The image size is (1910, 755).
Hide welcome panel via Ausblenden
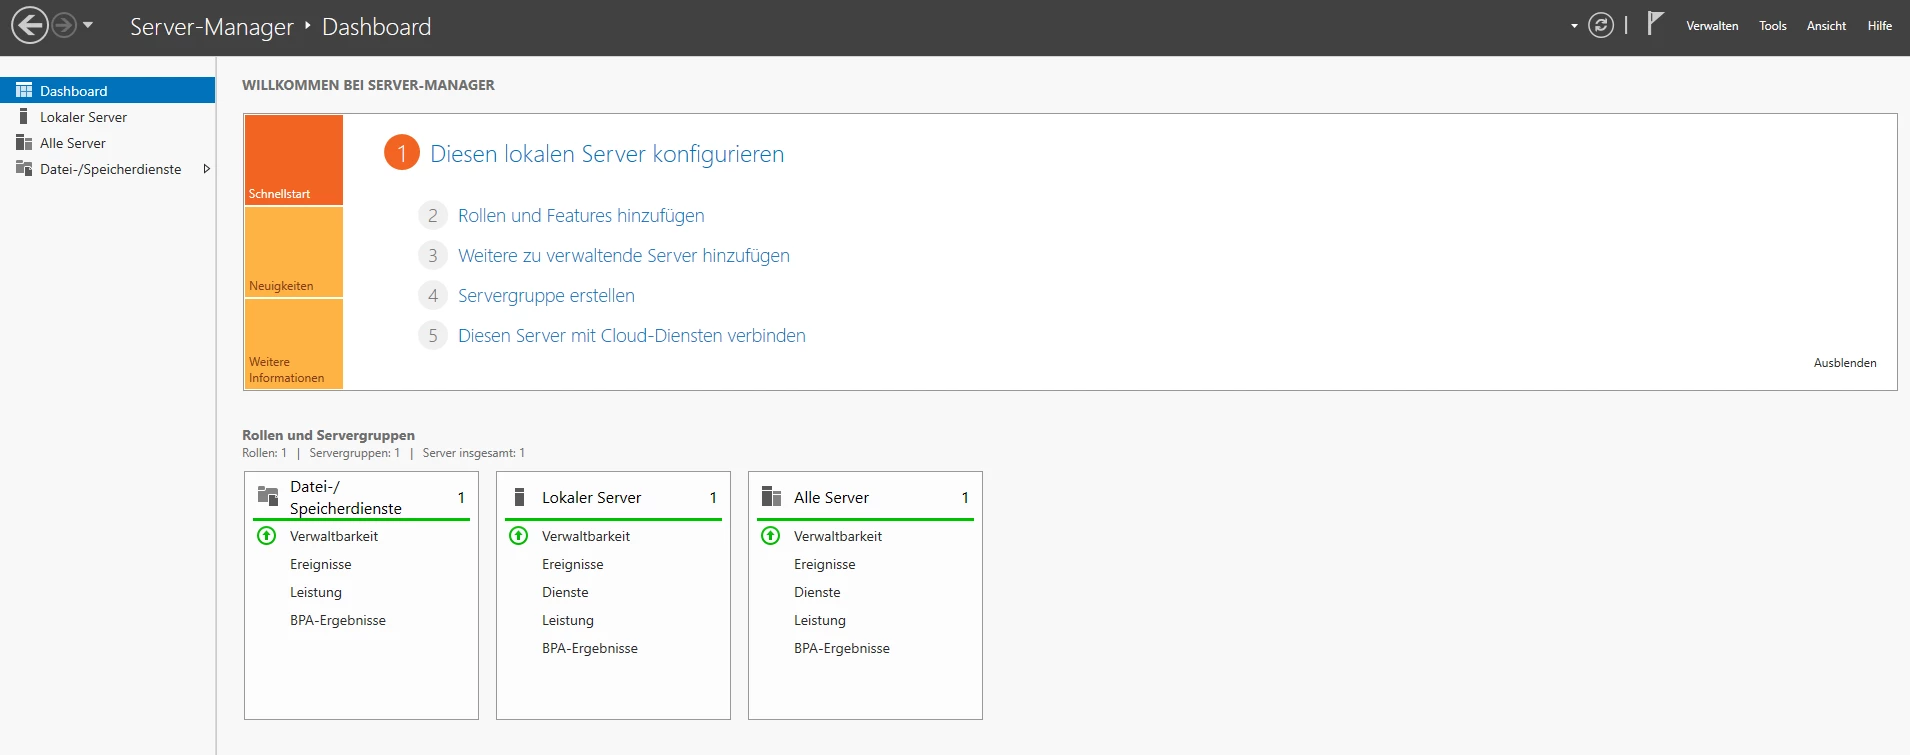(x=1844, y=363)
